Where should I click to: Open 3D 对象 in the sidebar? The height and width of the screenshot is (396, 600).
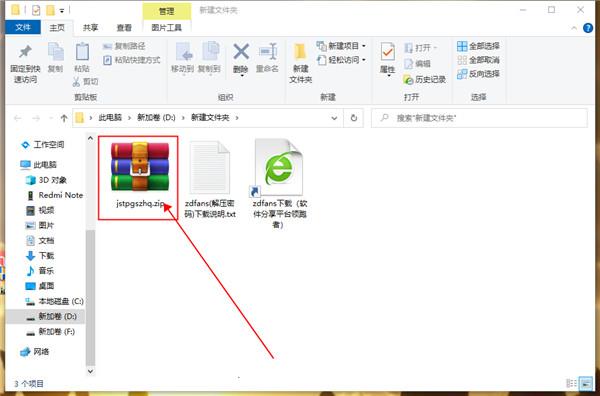(46, 180)
